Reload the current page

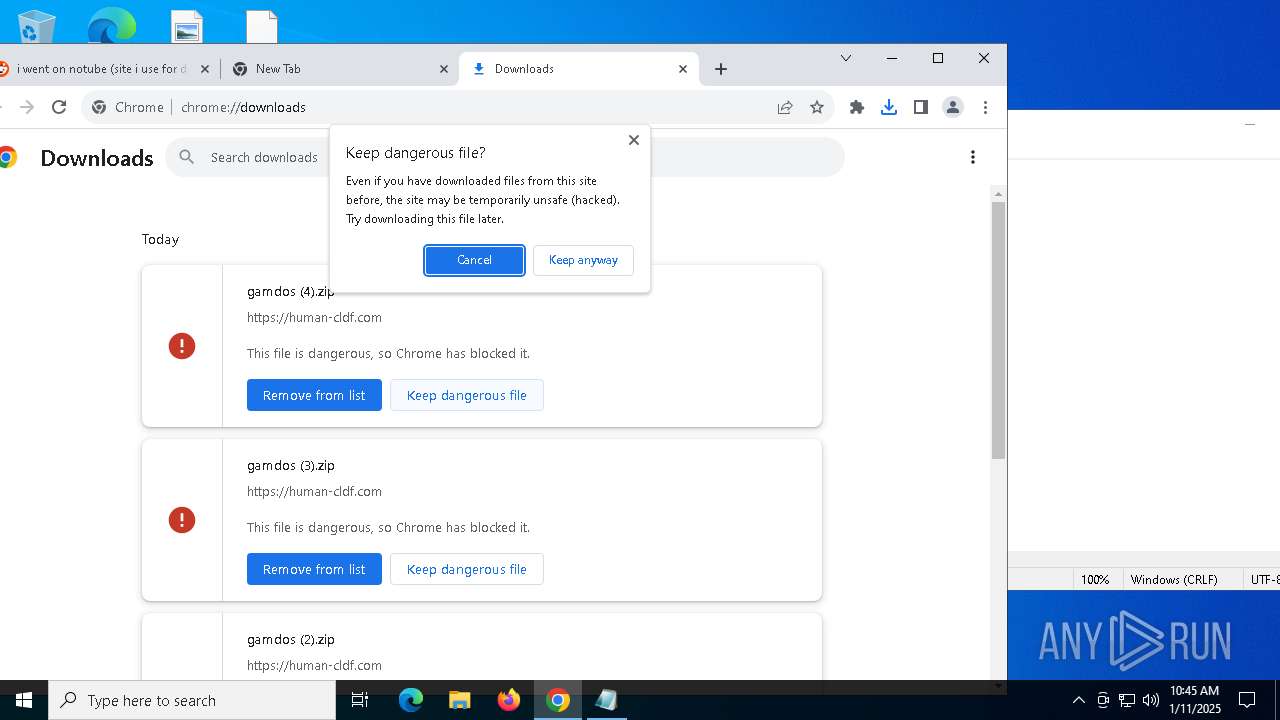[59, 107]
